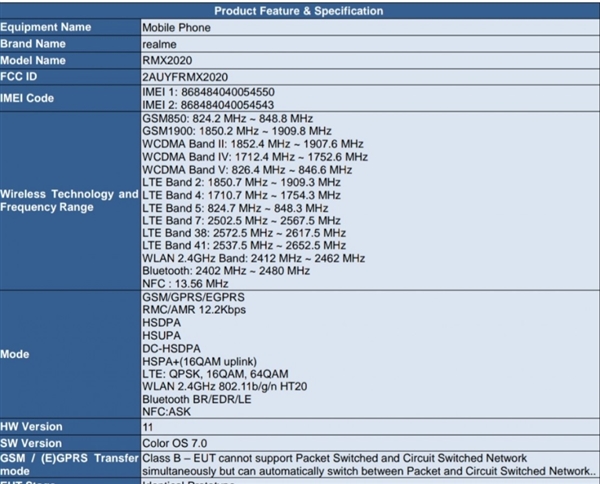Select the '2AUYFRMX2020' FCC ID value
The image size is (600, 484).
tap(185, 77)
